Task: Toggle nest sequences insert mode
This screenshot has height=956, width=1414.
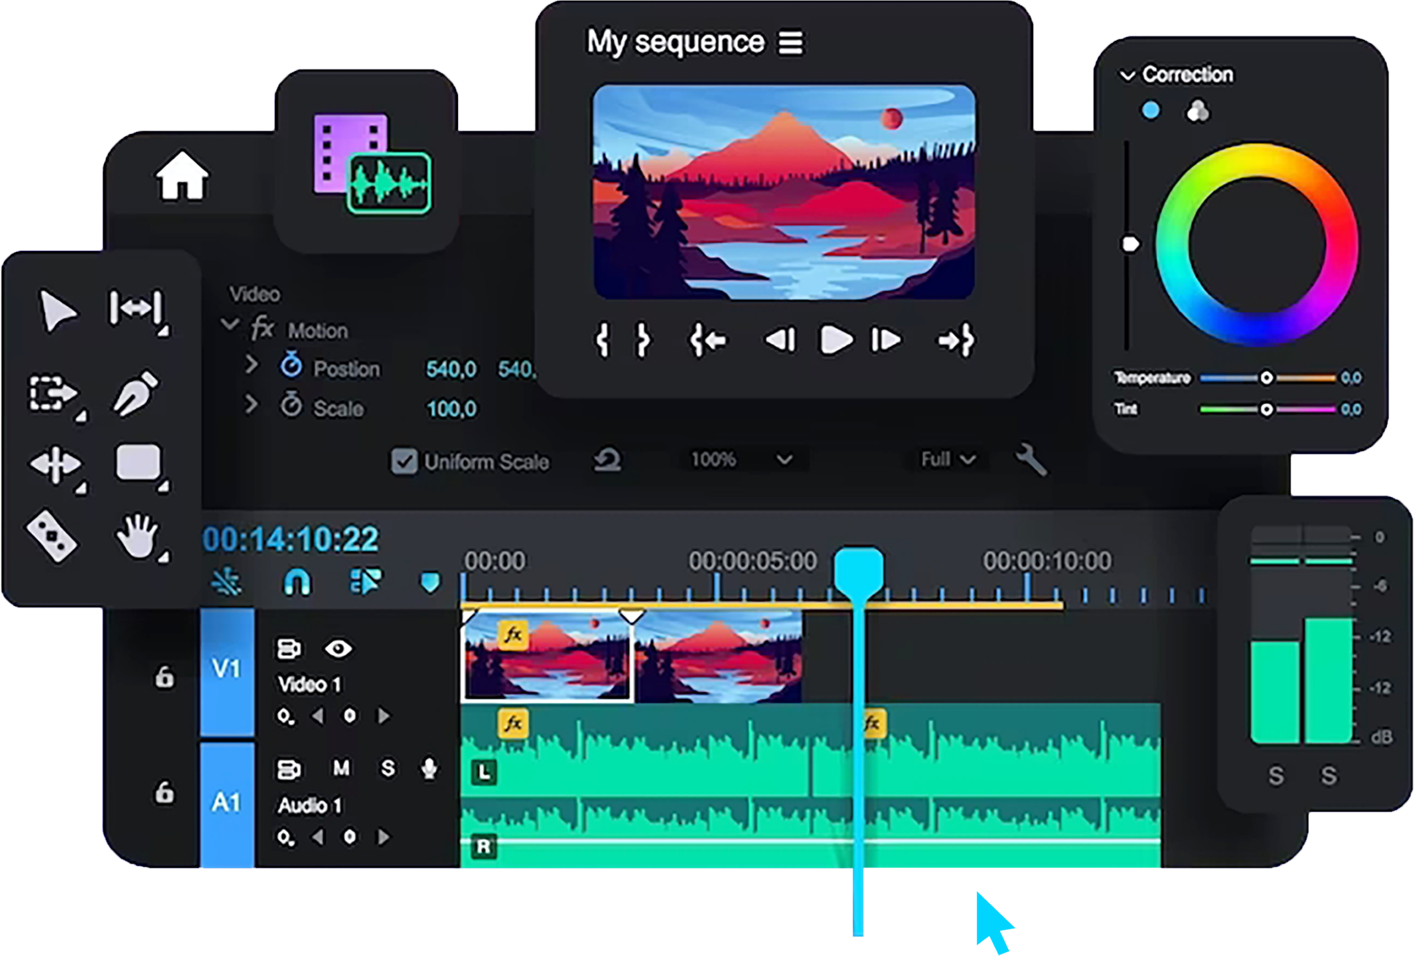Action: click(x=227, y=581)
